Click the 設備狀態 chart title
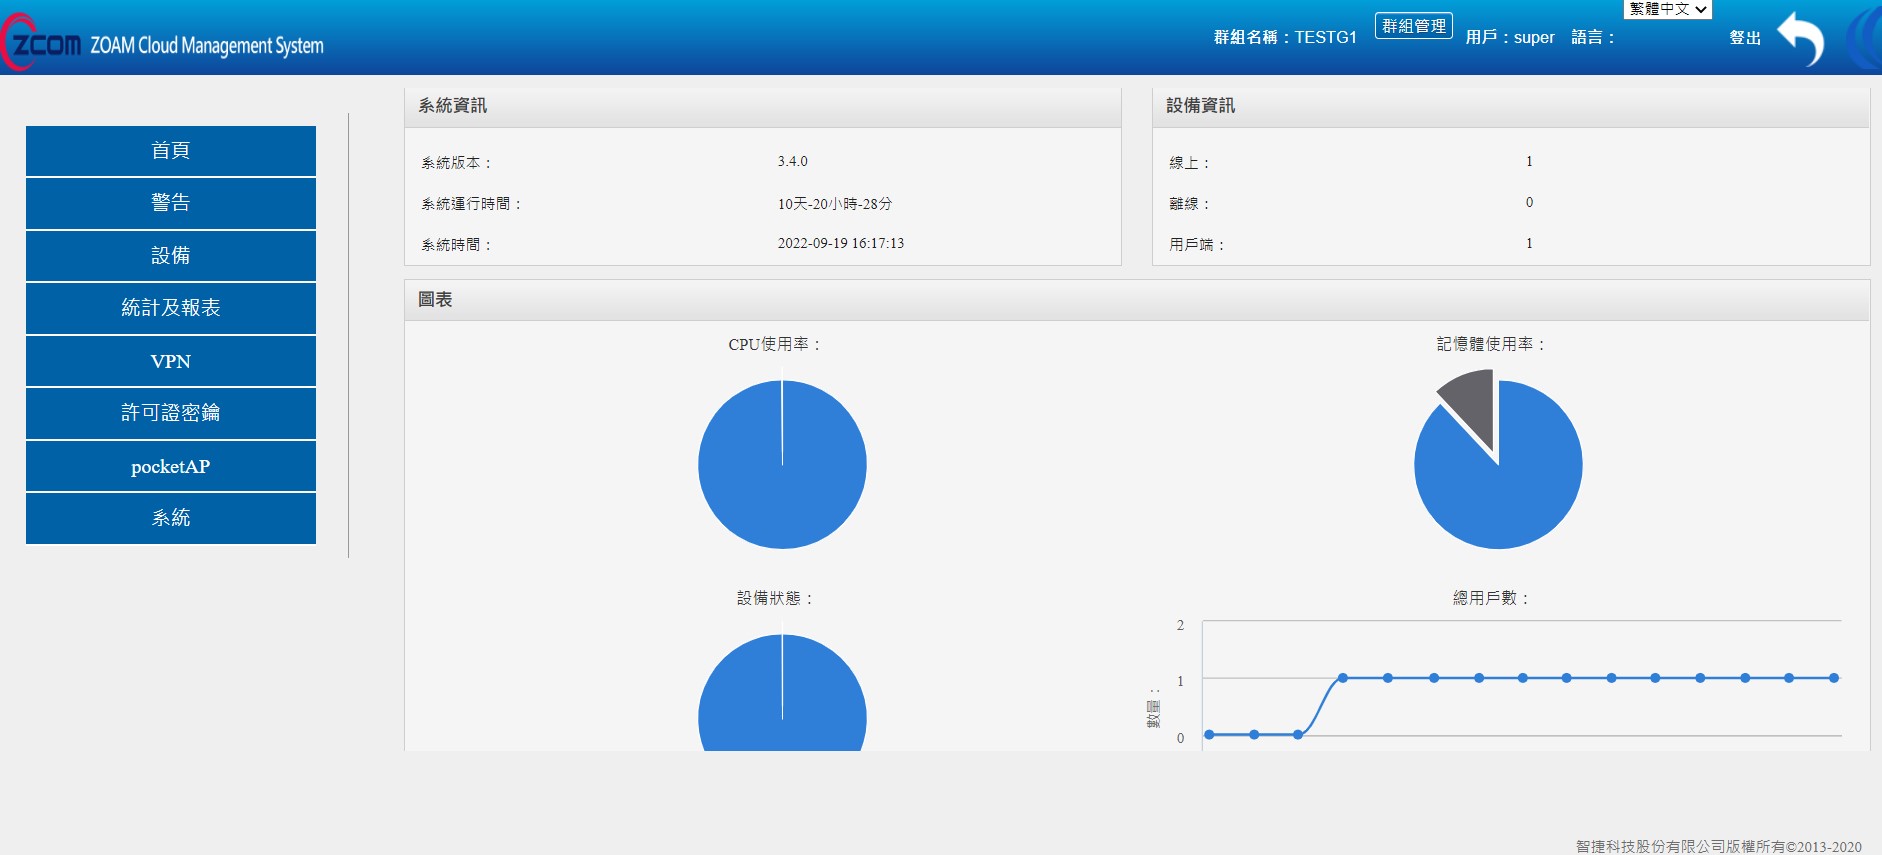Screen dimensions: 1882x855 pyautogui.click(x=774, y=598)
